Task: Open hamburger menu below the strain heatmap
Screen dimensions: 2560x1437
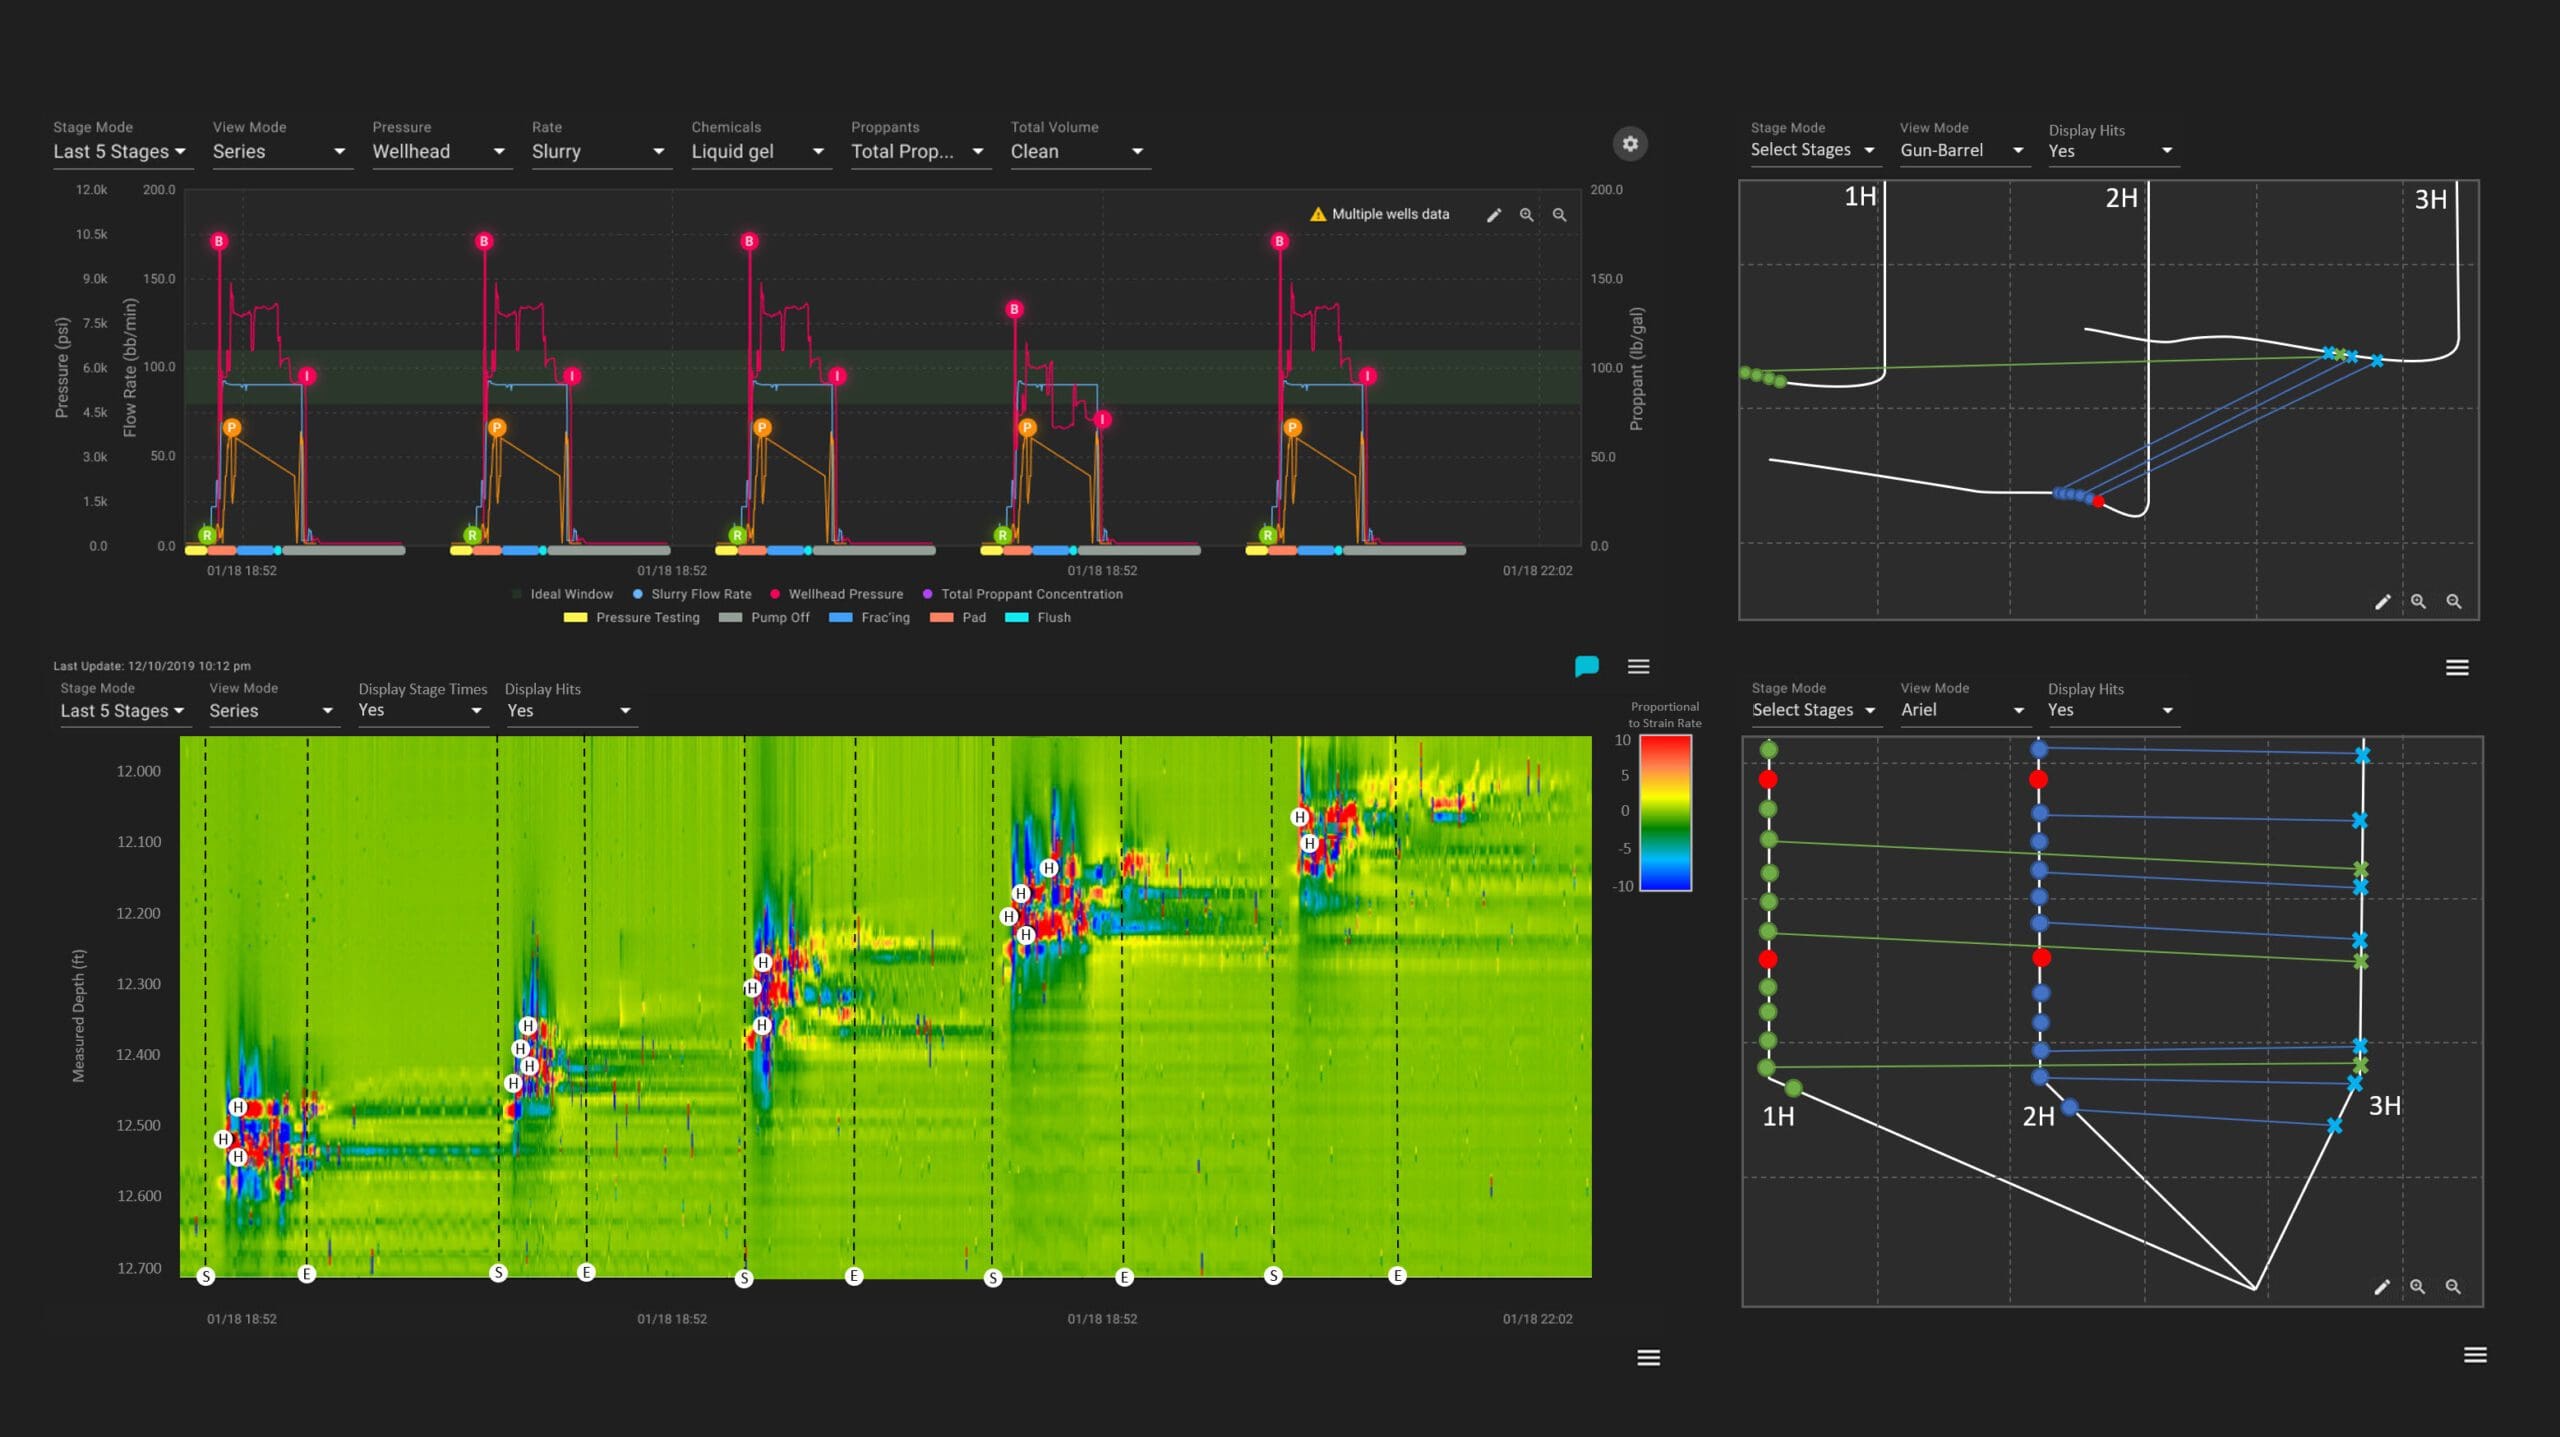Action: 1648,1357
